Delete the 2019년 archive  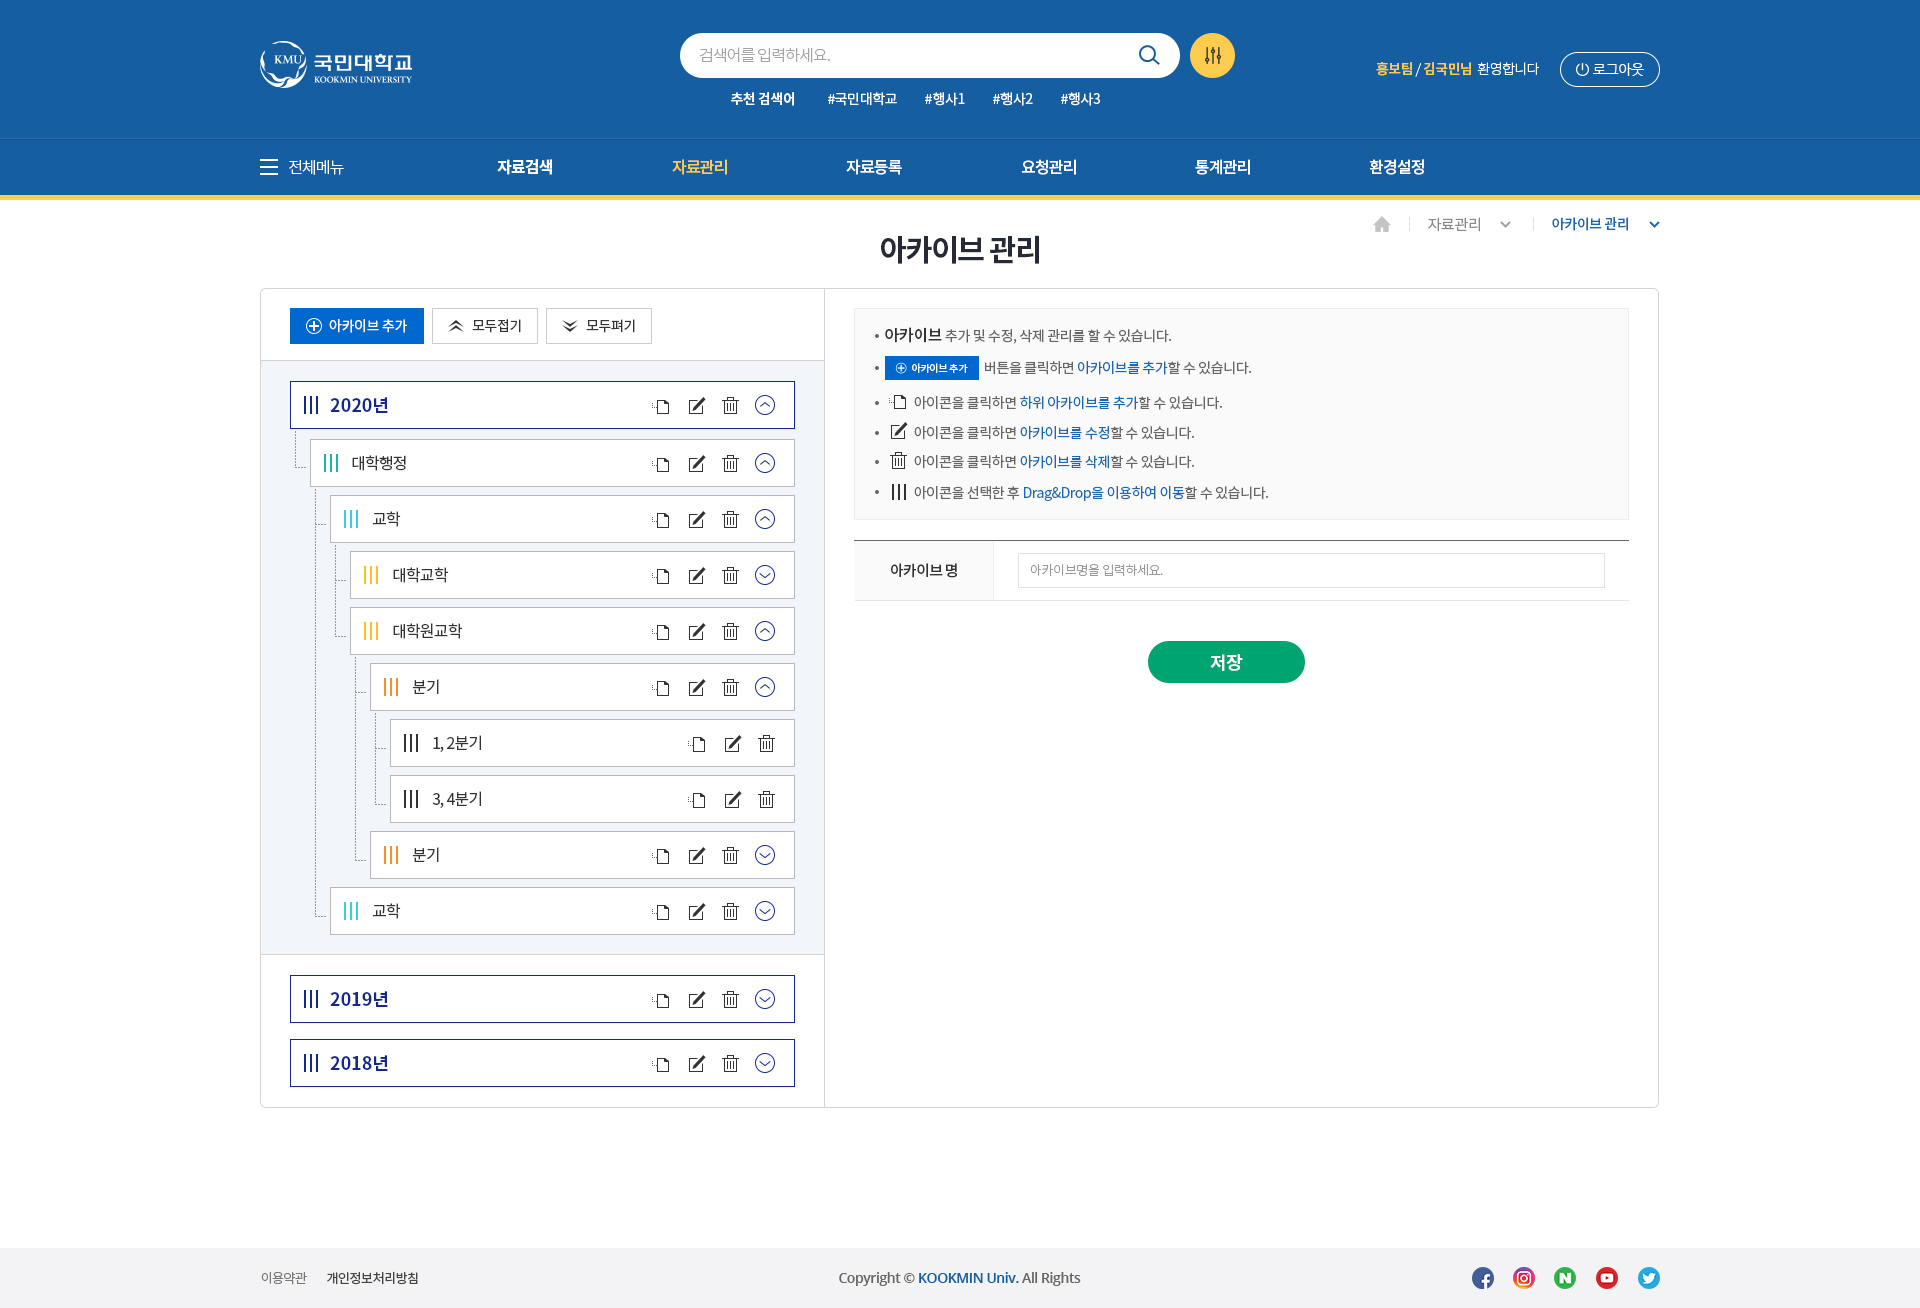(731, 998)
